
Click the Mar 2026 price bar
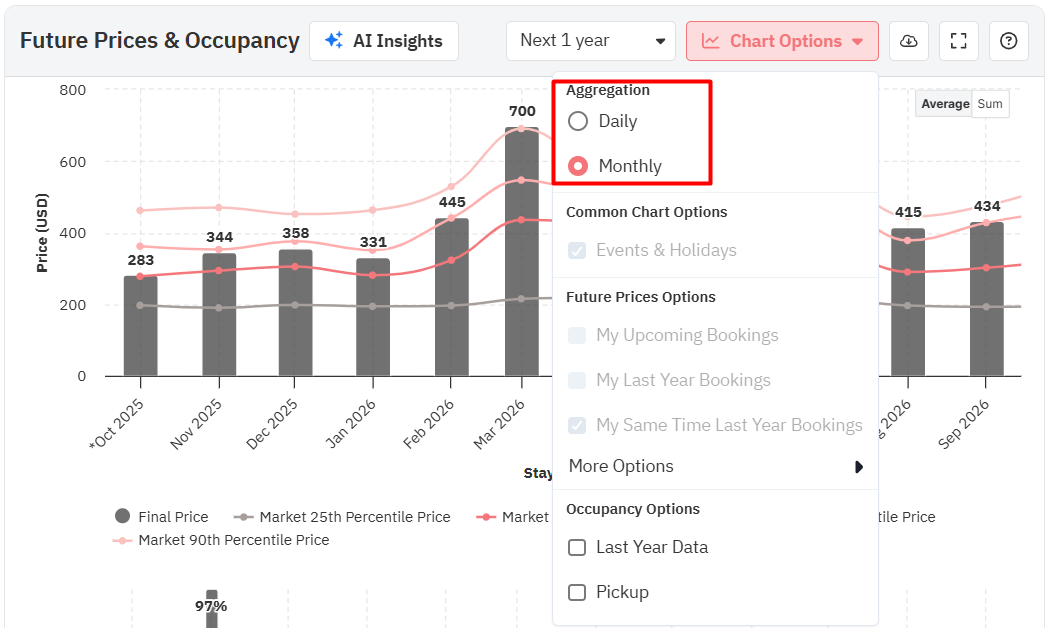click(x=521, y=250)
